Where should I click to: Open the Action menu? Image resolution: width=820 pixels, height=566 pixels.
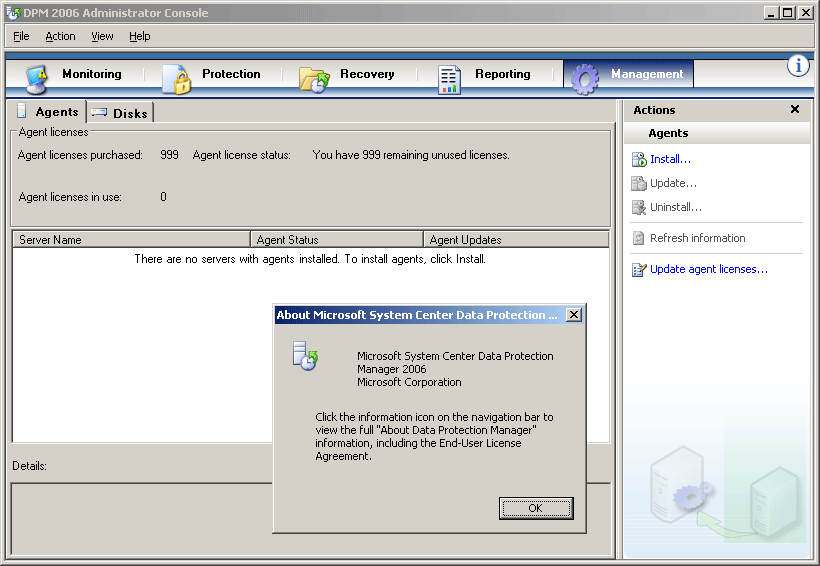click(x=60, y=36)
